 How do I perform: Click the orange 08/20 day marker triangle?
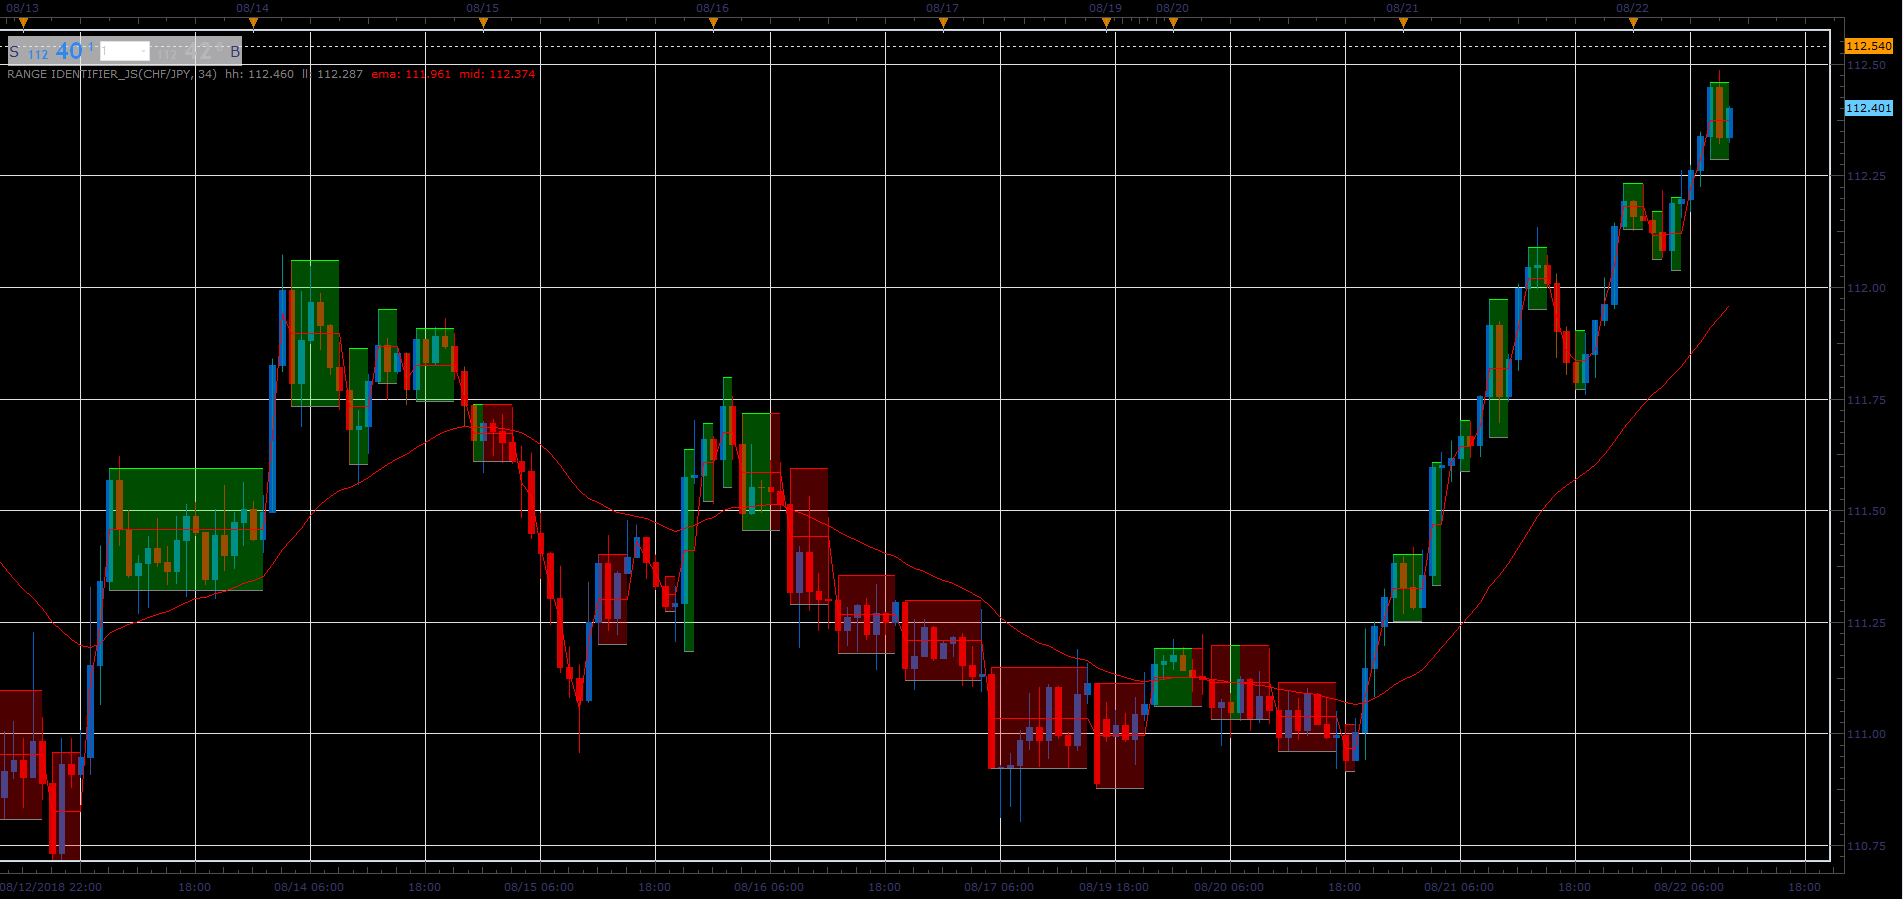coord(1173,23)
